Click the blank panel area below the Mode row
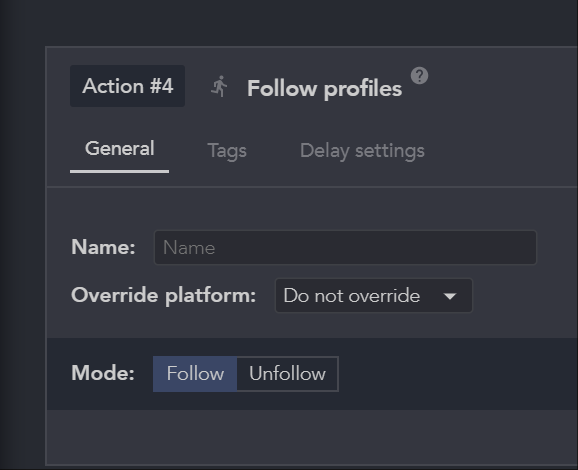The image size is (578, 470). coord(311,437)
